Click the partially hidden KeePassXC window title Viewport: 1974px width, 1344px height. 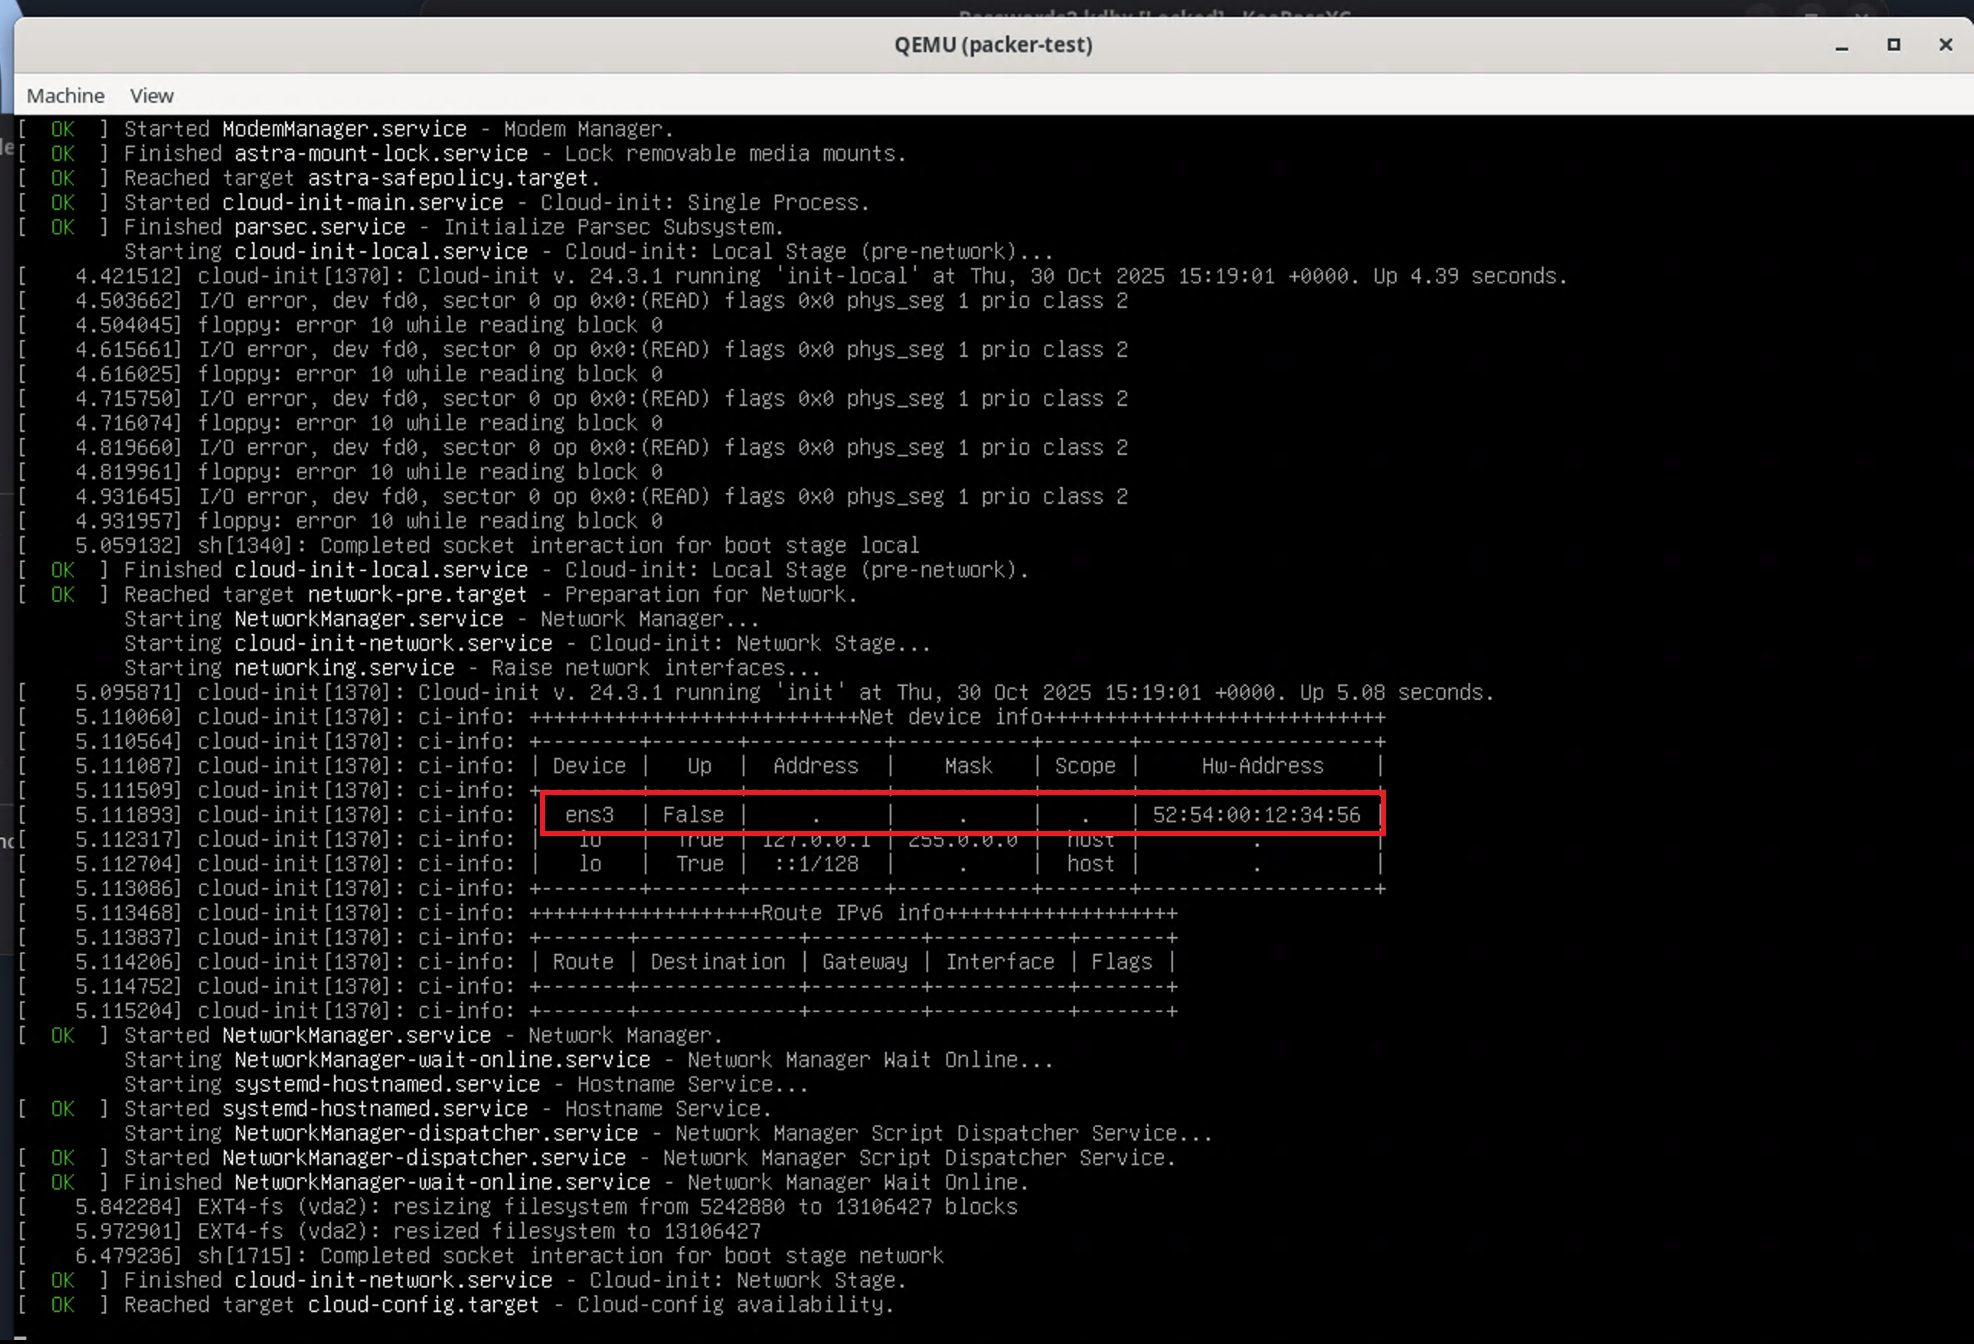pos(1153,12)
